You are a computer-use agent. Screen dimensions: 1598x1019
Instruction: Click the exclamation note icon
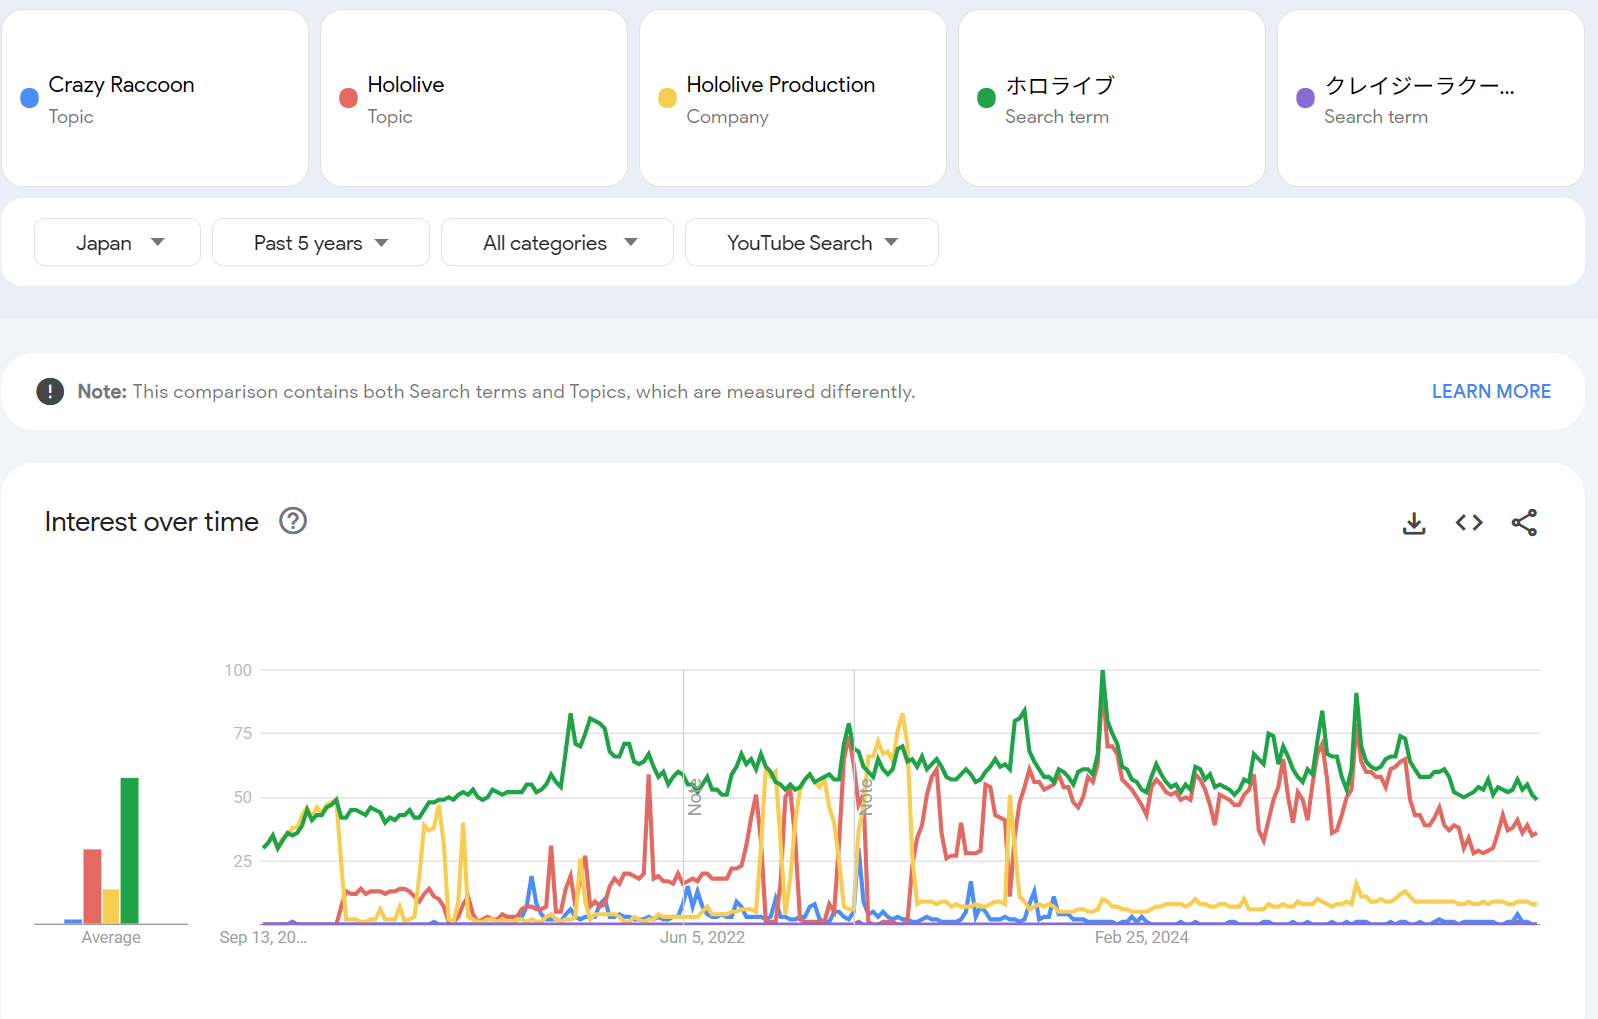coord(50,392)
